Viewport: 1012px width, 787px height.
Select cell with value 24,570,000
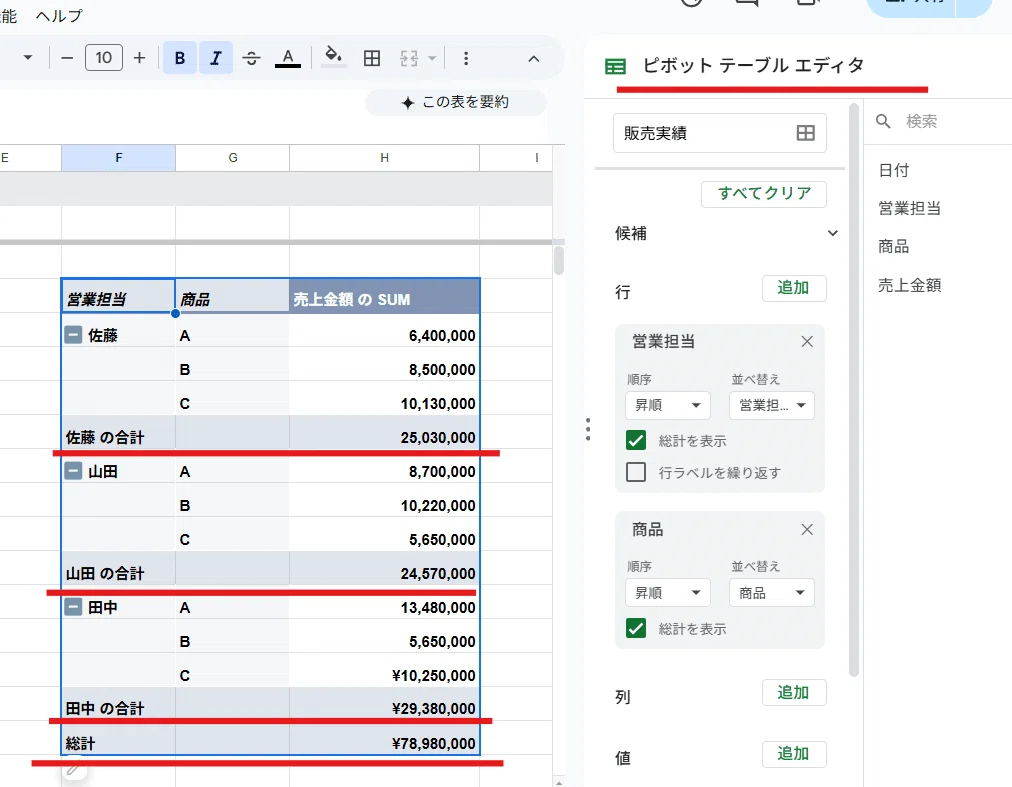point(385,567)
